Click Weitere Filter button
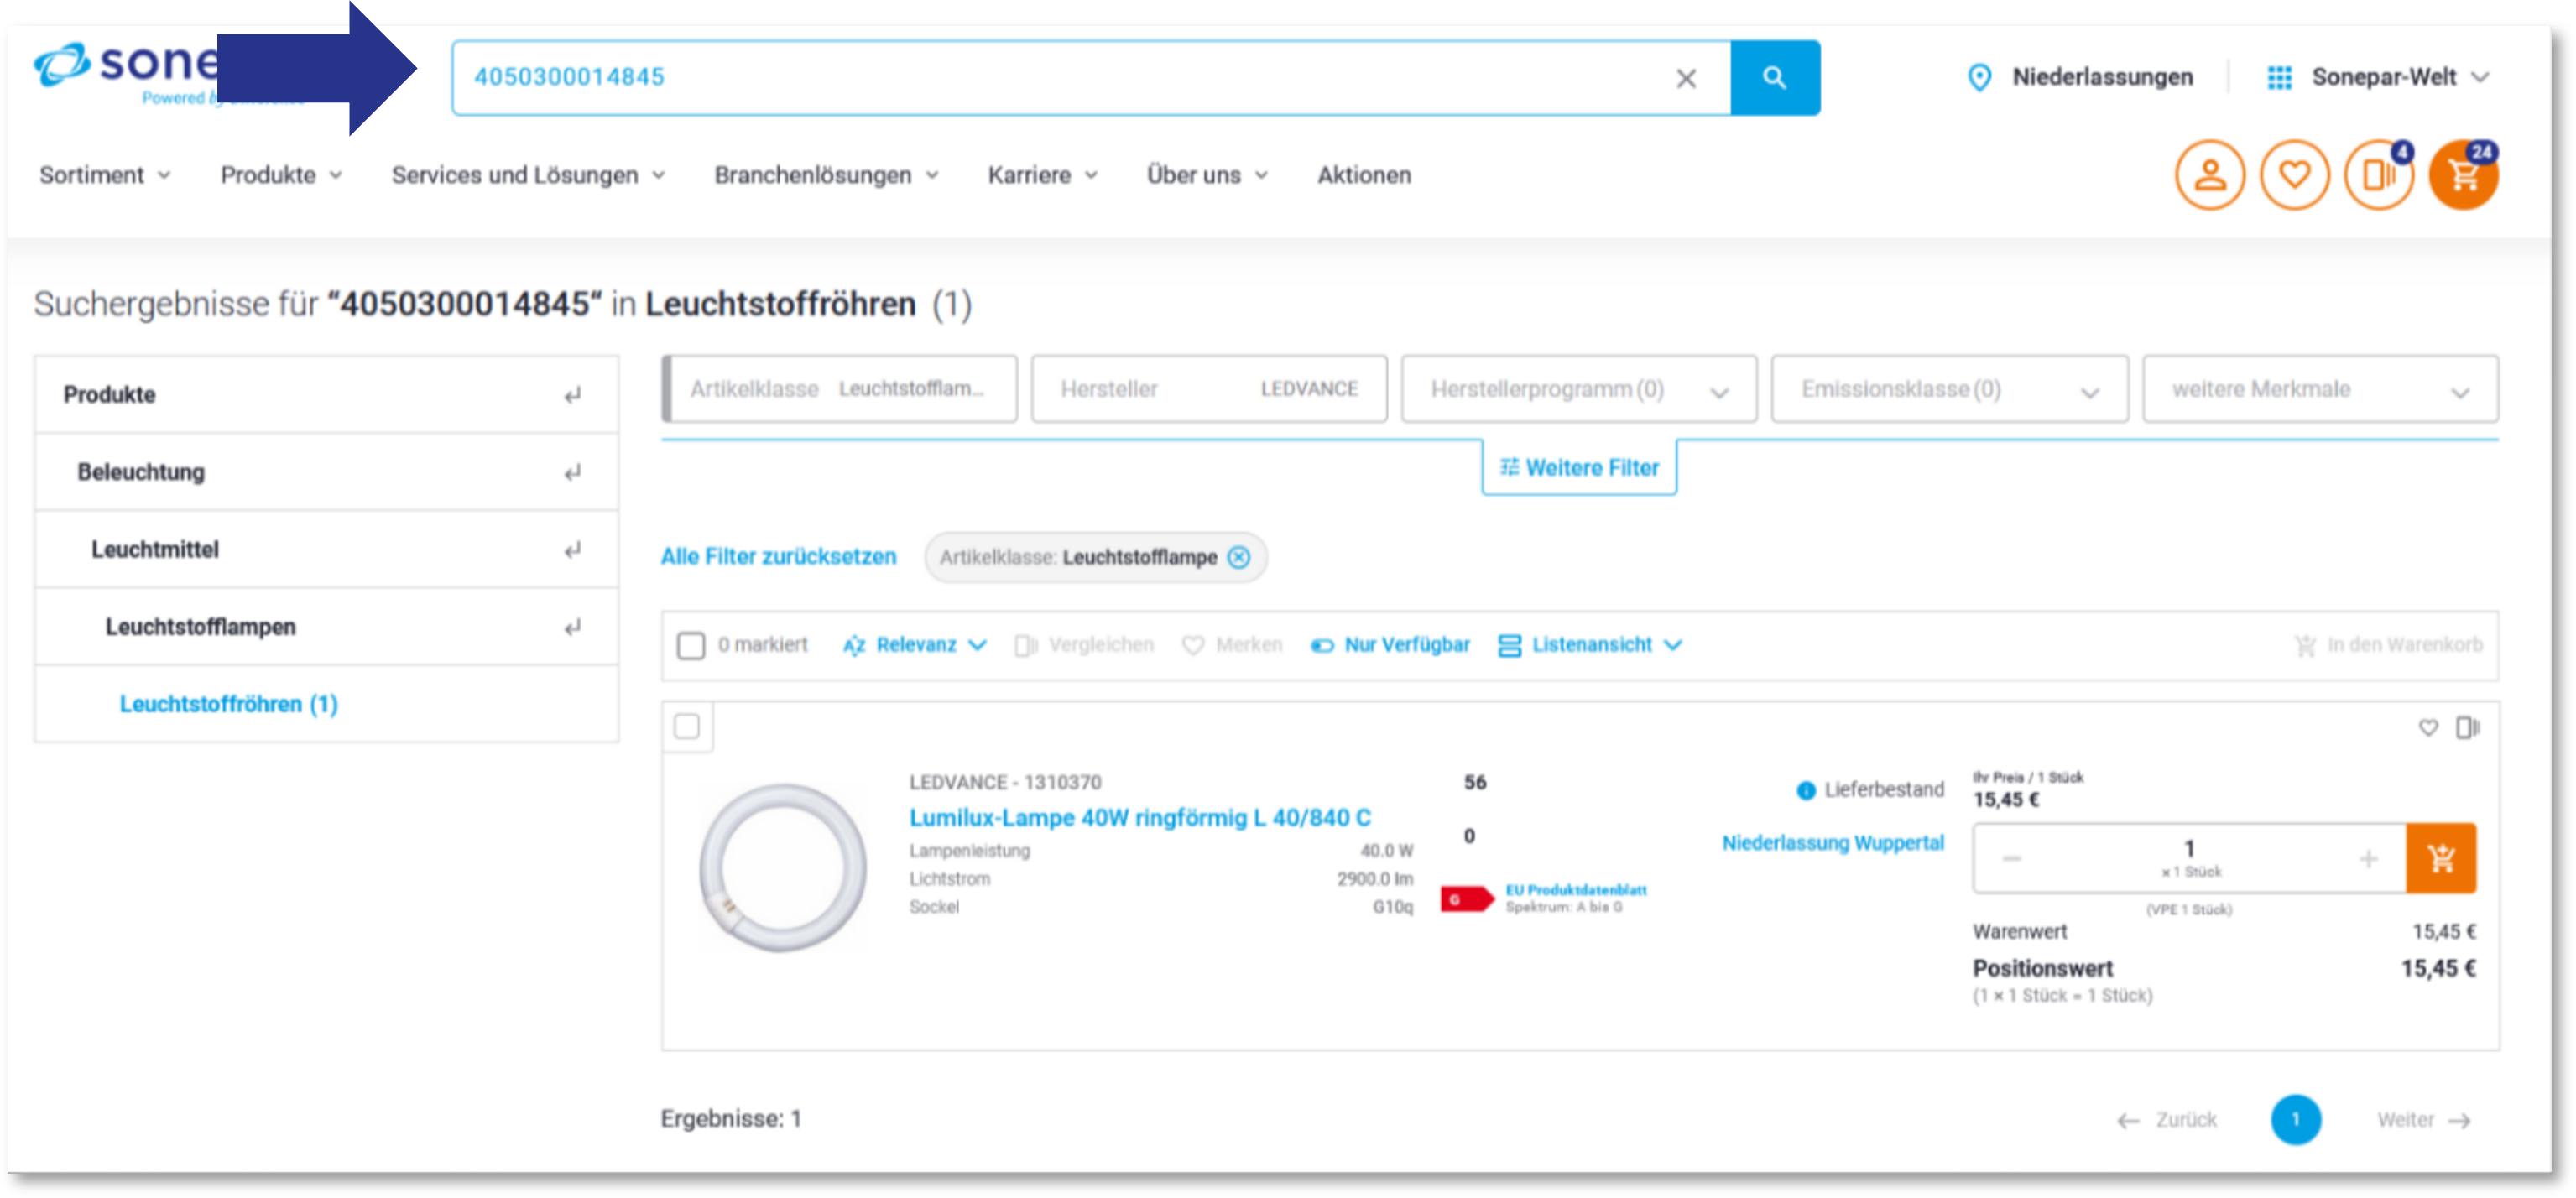Image resolution: width=2576 pixels, height=1198 pixels. 1579,468
